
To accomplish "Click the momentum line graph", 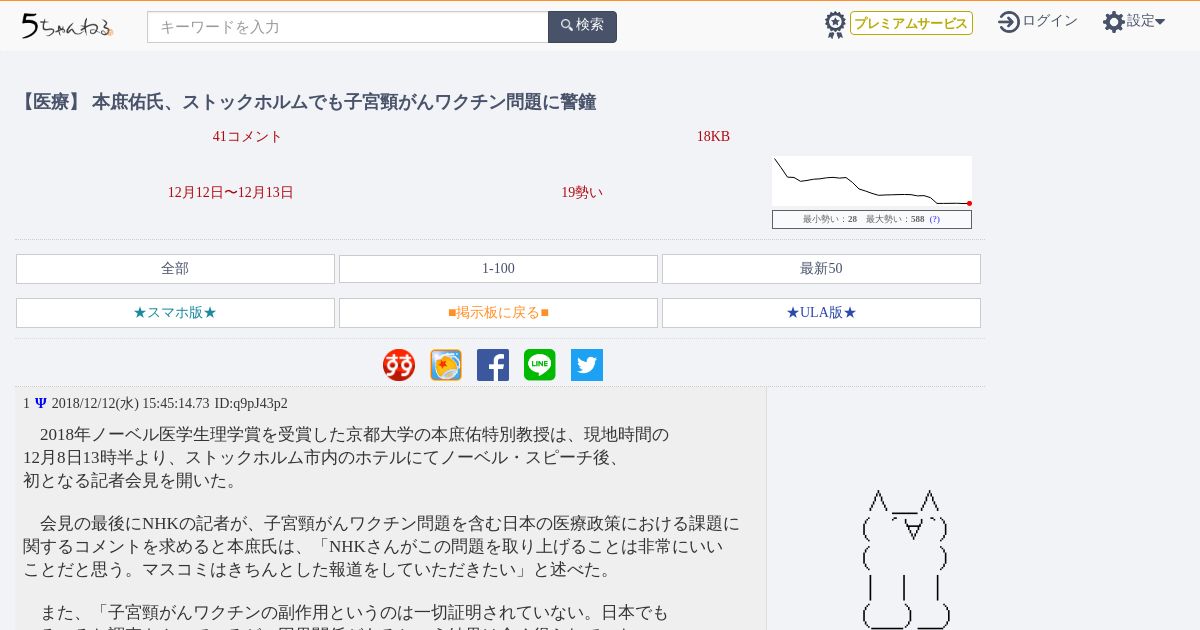I will coord(872,181).
